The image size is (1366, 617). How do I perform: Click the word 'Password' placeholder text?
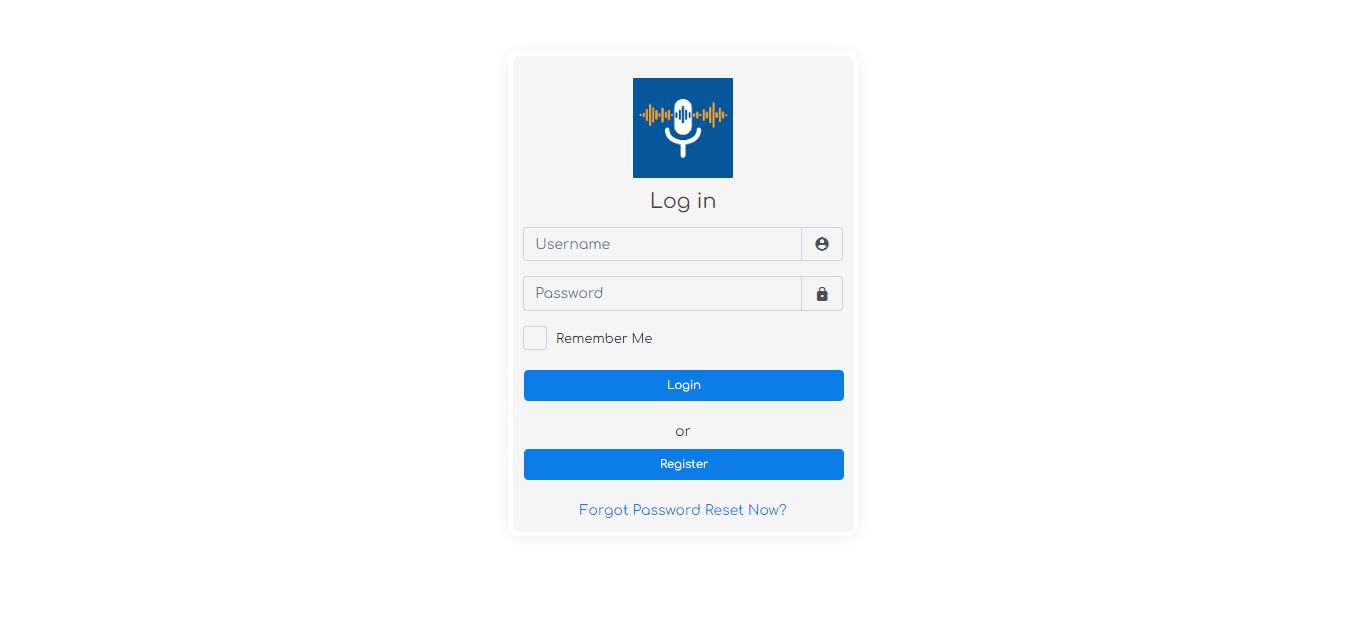coord(569,293)
